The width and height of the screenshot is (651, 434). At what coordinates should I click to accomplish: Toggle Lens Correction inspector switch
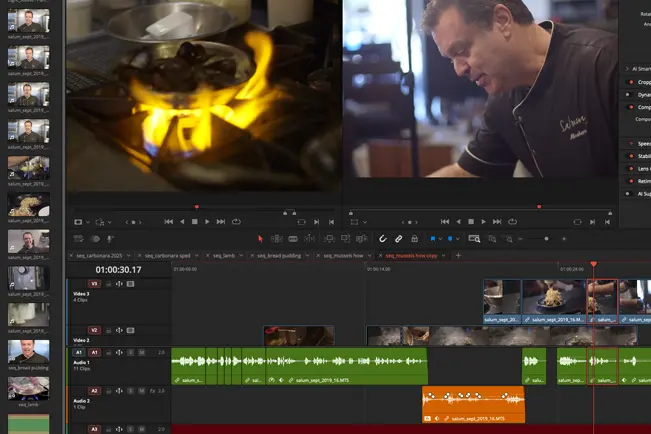click(x=629, y=169)
